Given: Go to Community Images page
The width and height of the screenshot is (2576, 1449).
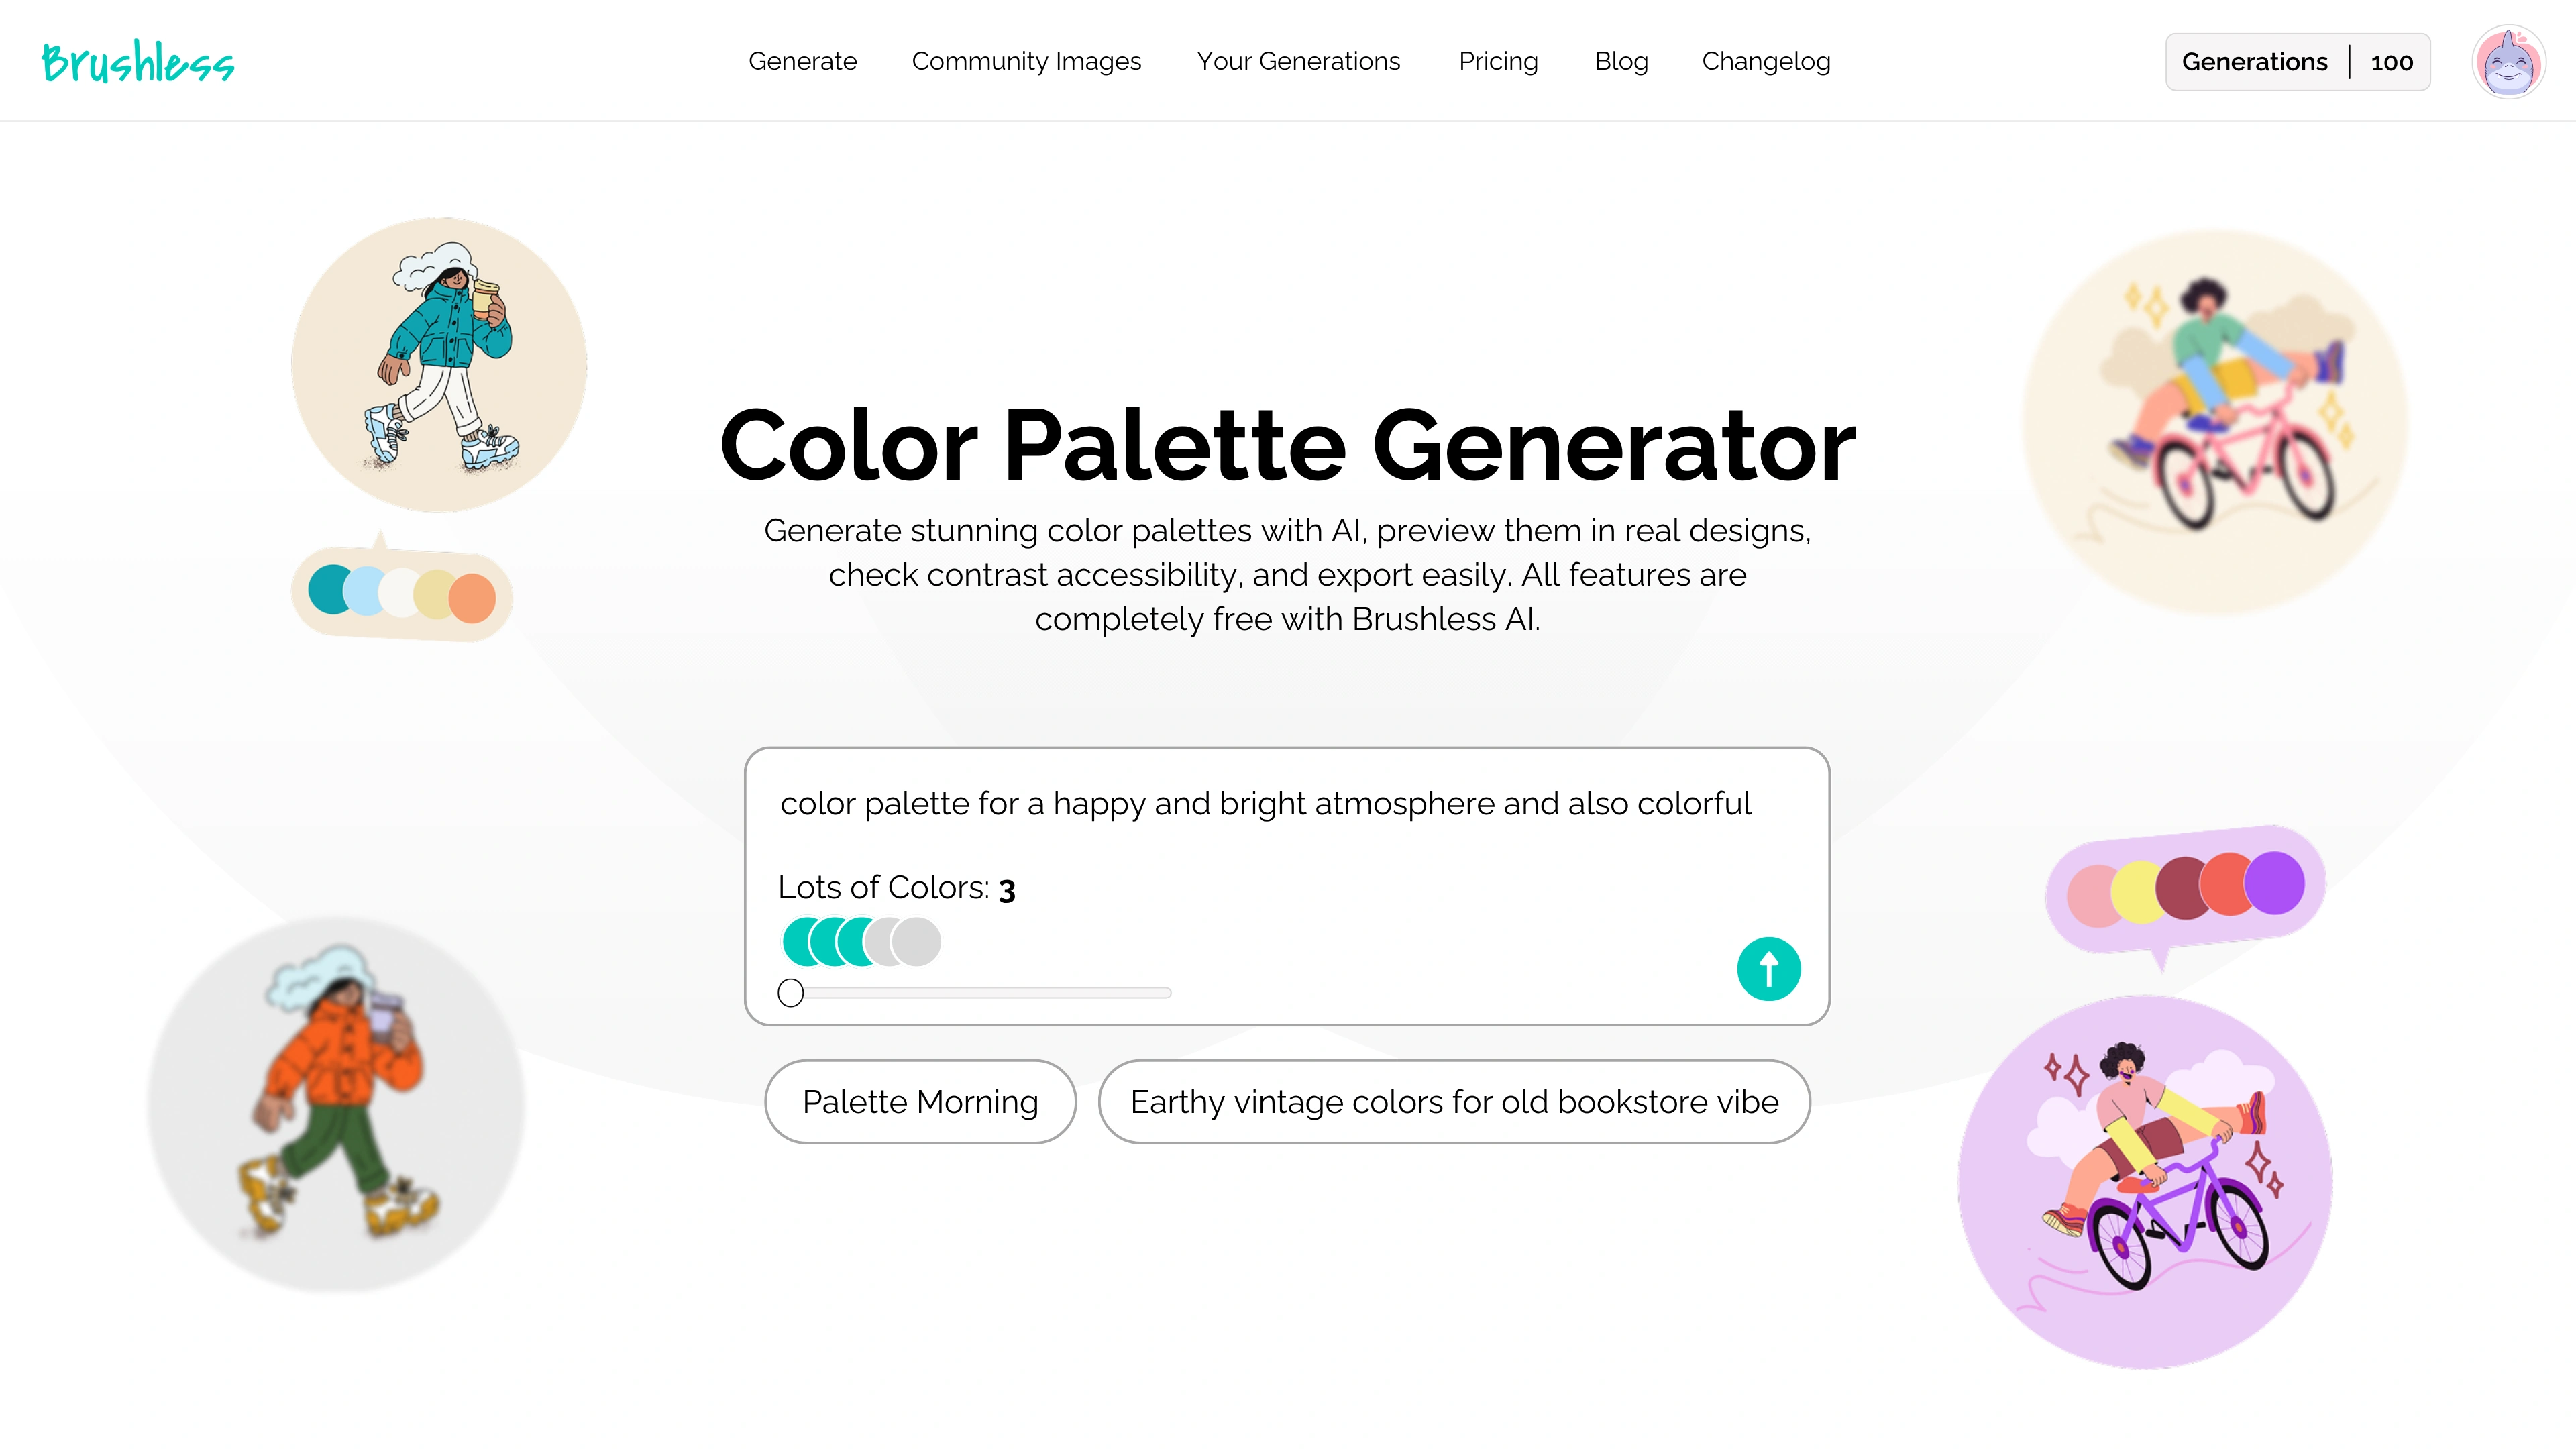Looking at the screenshot, I should point(1026,62).
